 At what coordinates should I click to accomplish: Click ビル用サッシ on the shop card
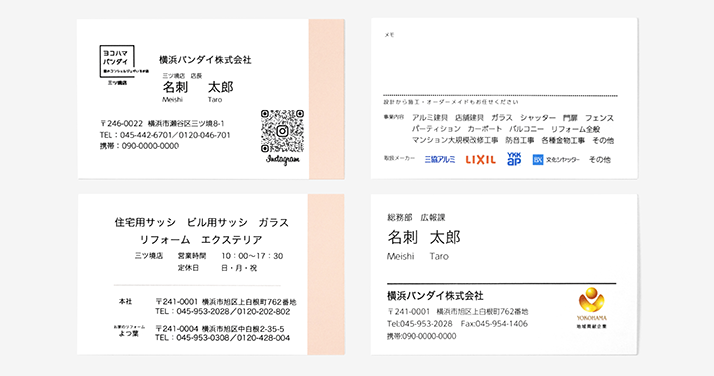[217, 223]
